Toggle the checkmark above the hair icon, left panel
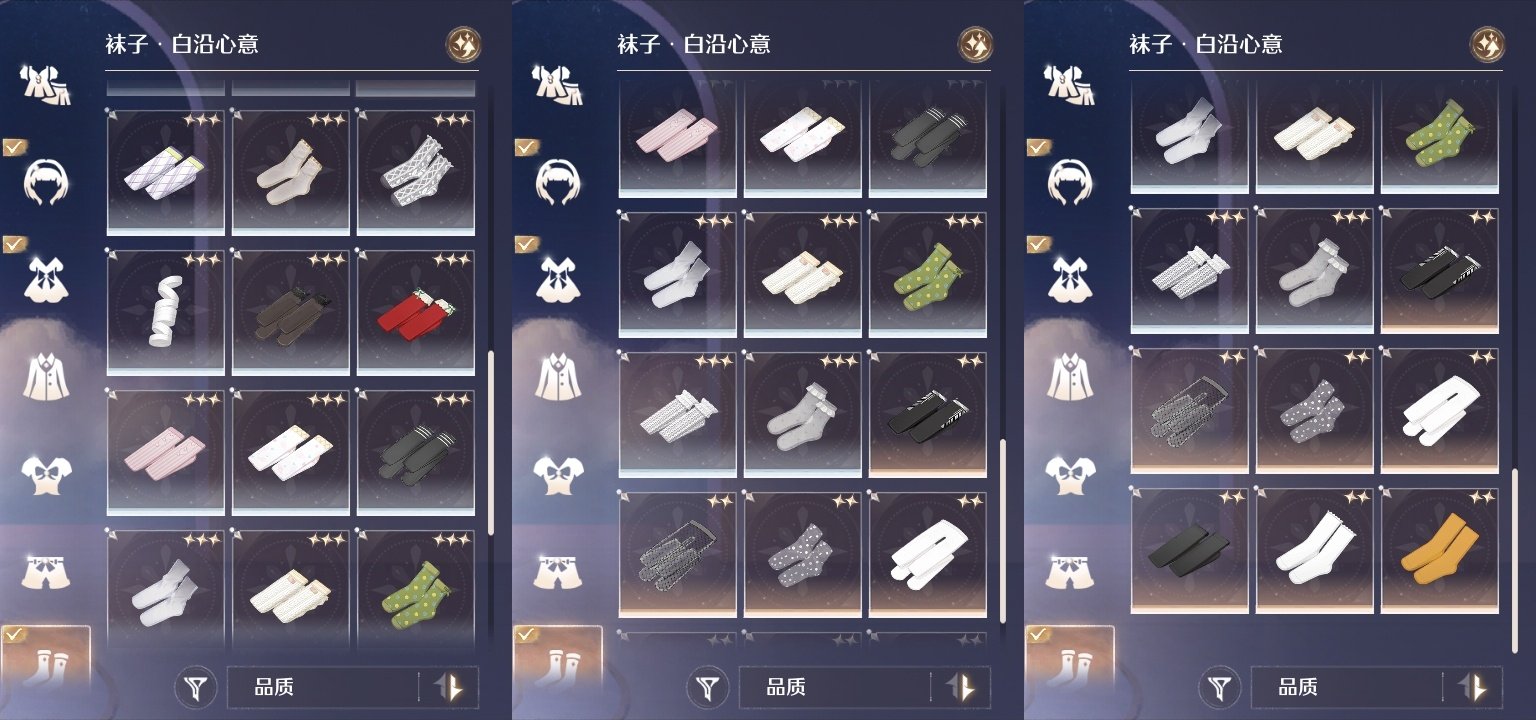Image resolution: width=1536 pixels, height=720 pixels. coord(14,147)
